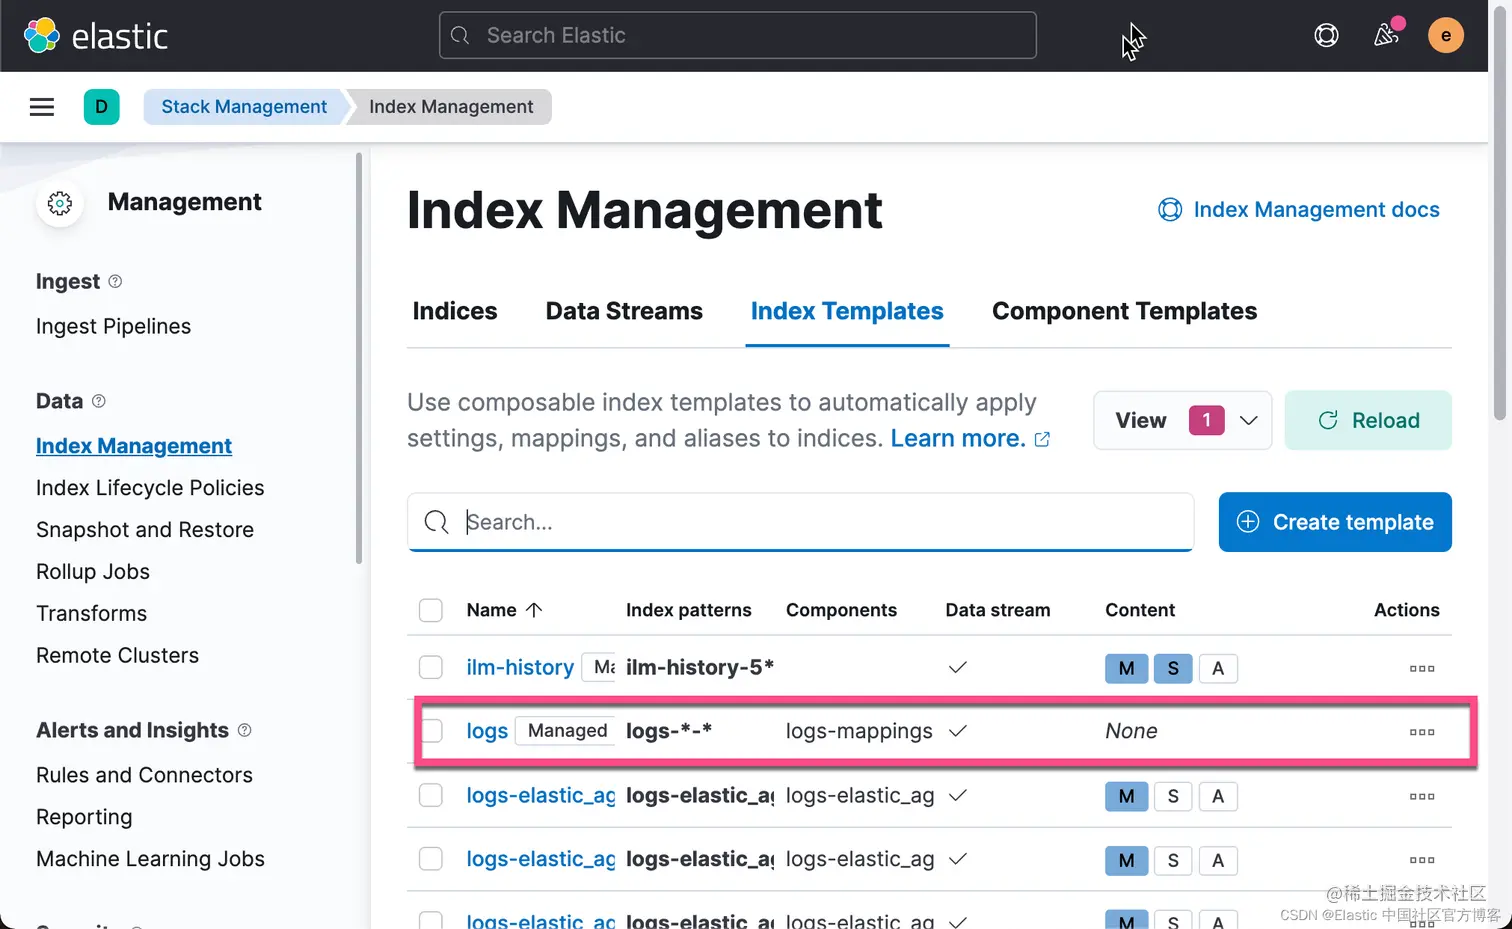Toggle the select-all templates checkbox
Viewport: 1512px width, 929px height.
pyautogui.click(x=431, y=610)
